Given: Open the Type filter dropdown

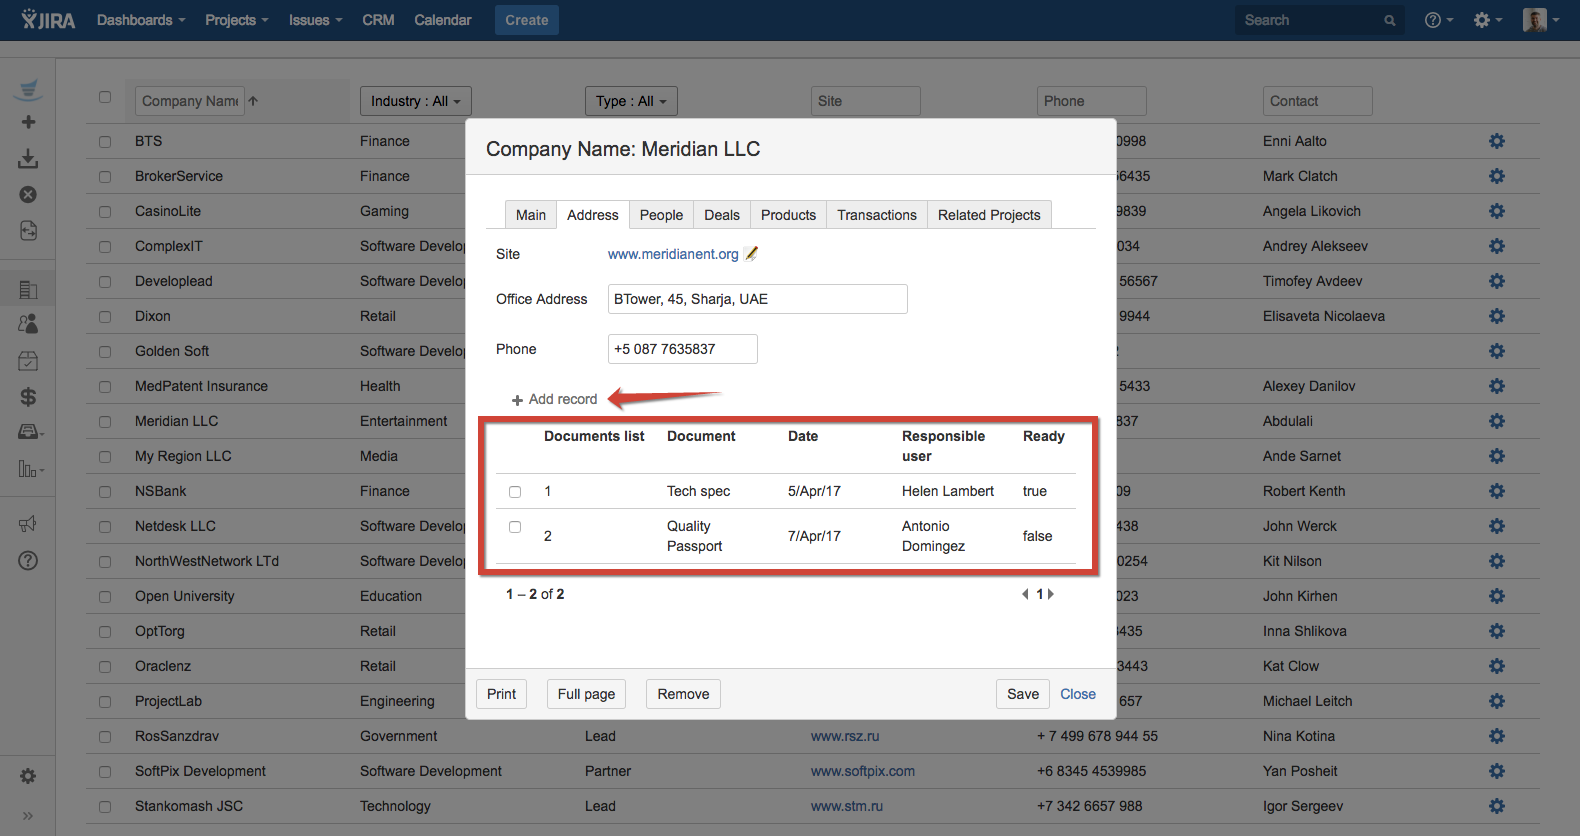Looking at the screenshot, I should click(x=630, y=101).
